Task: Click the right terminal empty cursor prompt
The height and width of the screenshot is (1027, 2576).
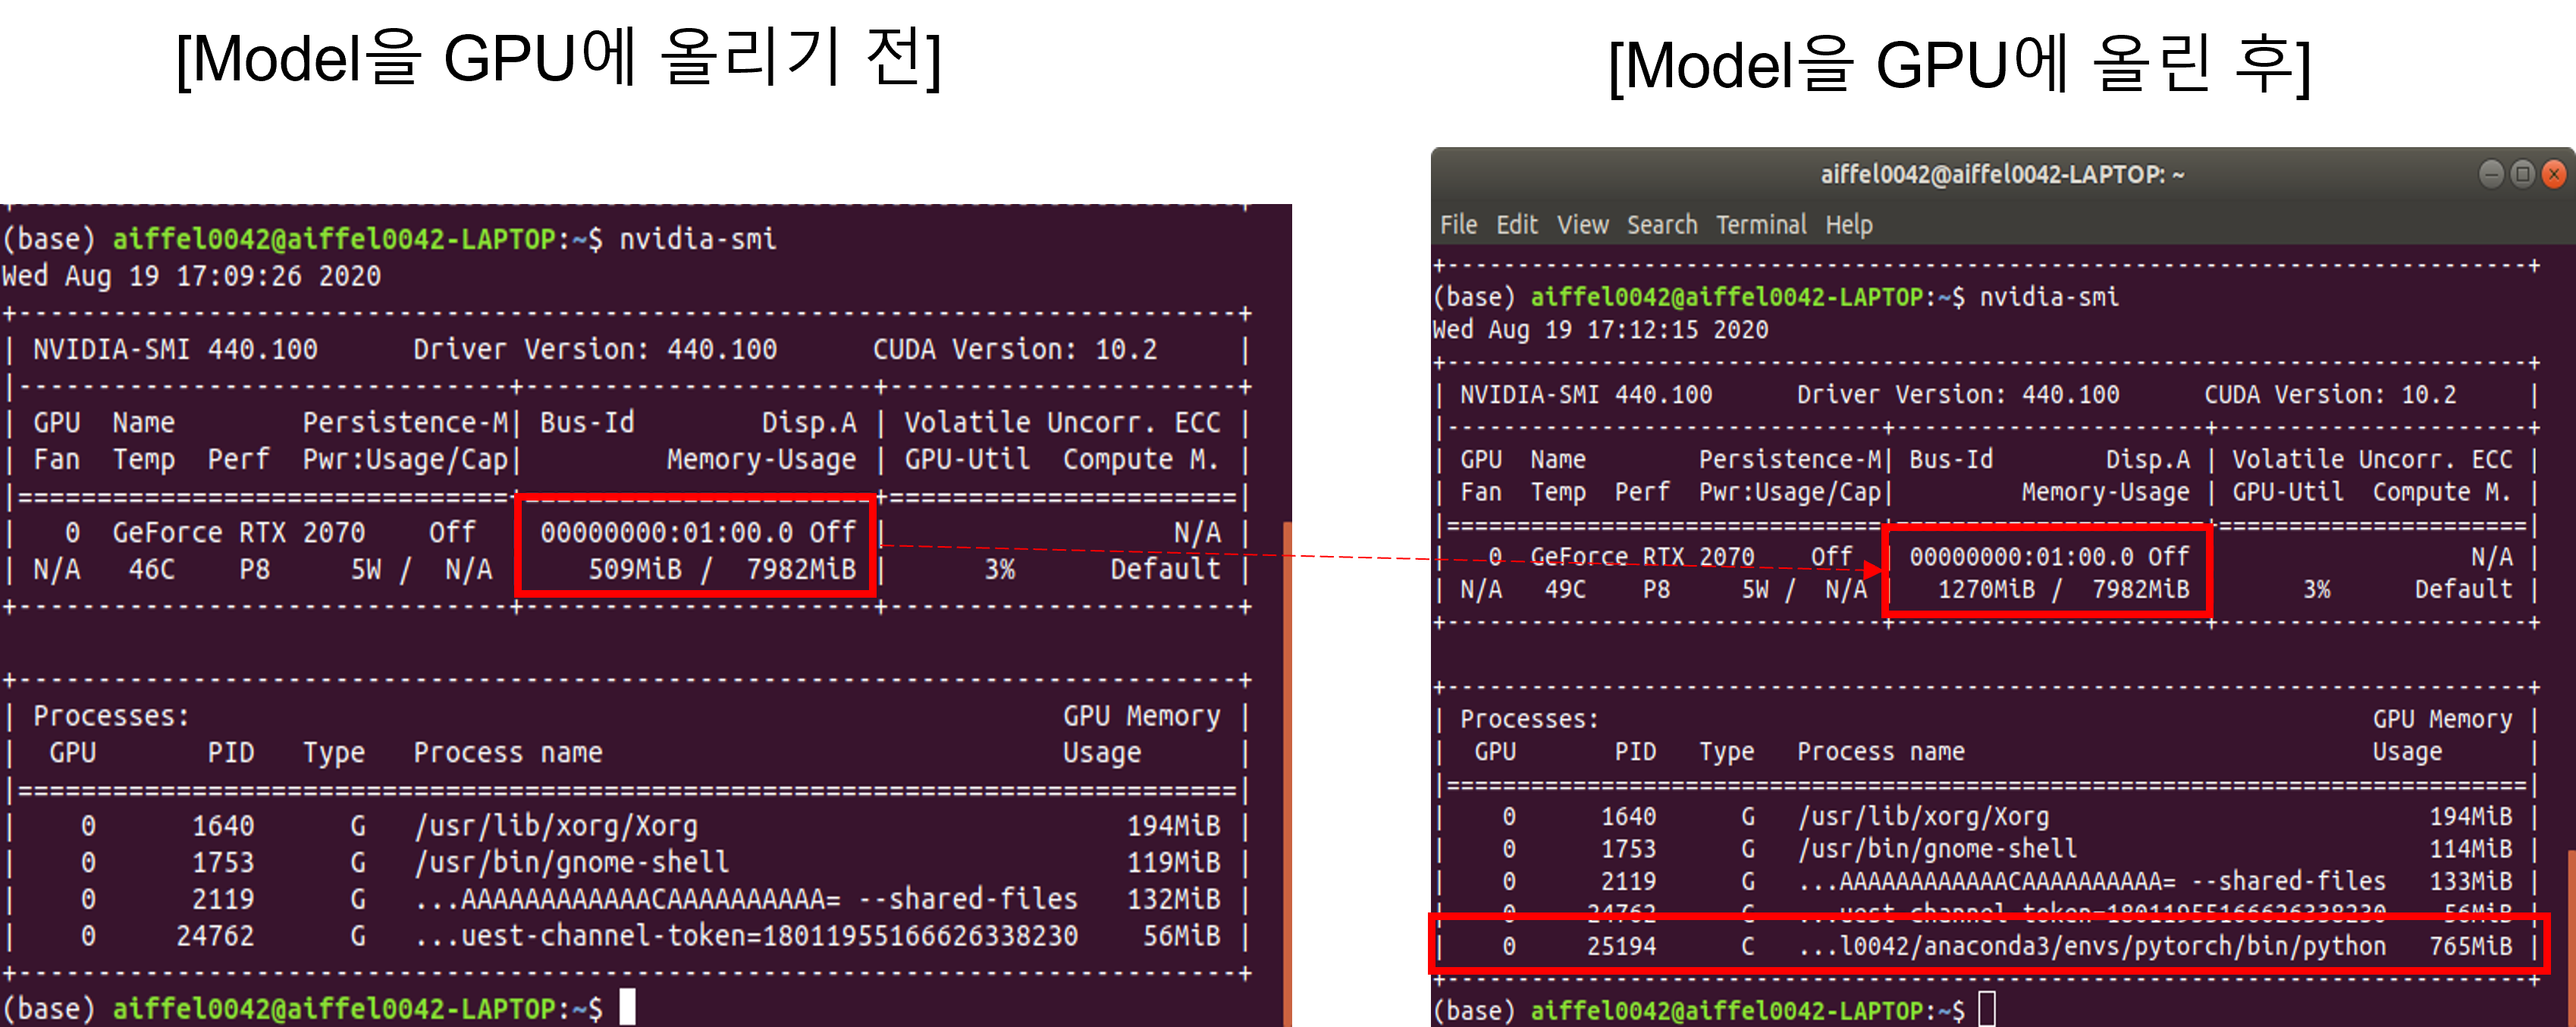Action: pyautogui.click(x=1986, y=1008)
